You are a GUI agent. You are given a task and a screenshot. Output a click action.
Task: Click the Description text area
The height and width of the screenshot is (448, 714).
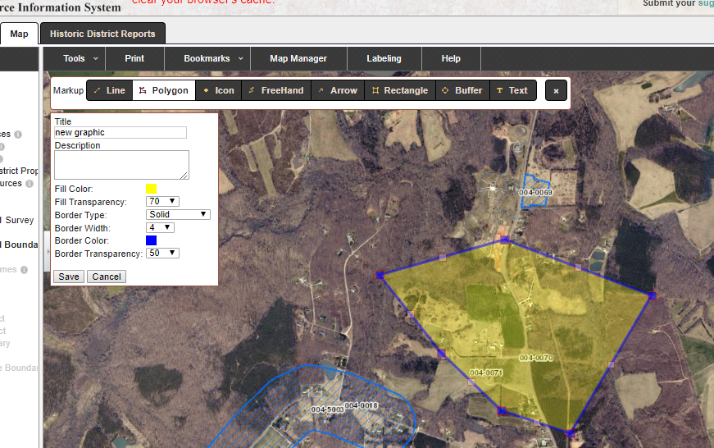point(122,165)
